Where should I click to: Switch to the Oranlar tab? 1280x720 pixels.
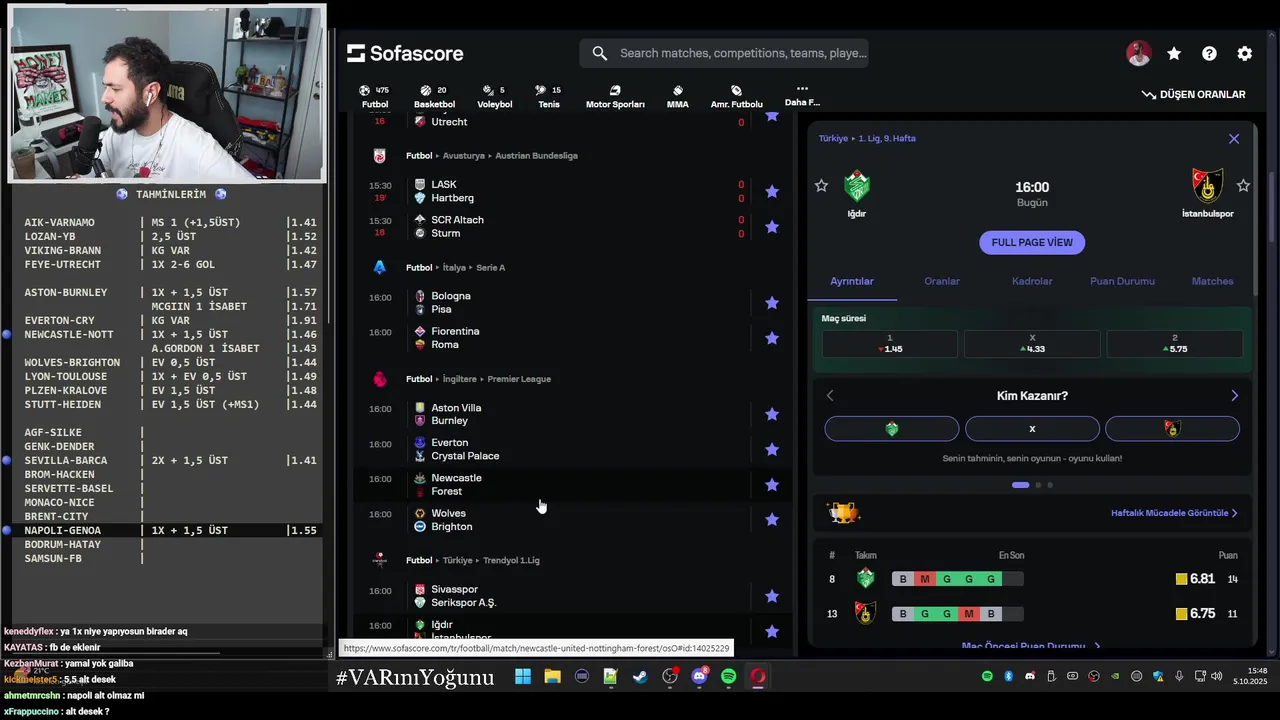(x=942, y=281)
